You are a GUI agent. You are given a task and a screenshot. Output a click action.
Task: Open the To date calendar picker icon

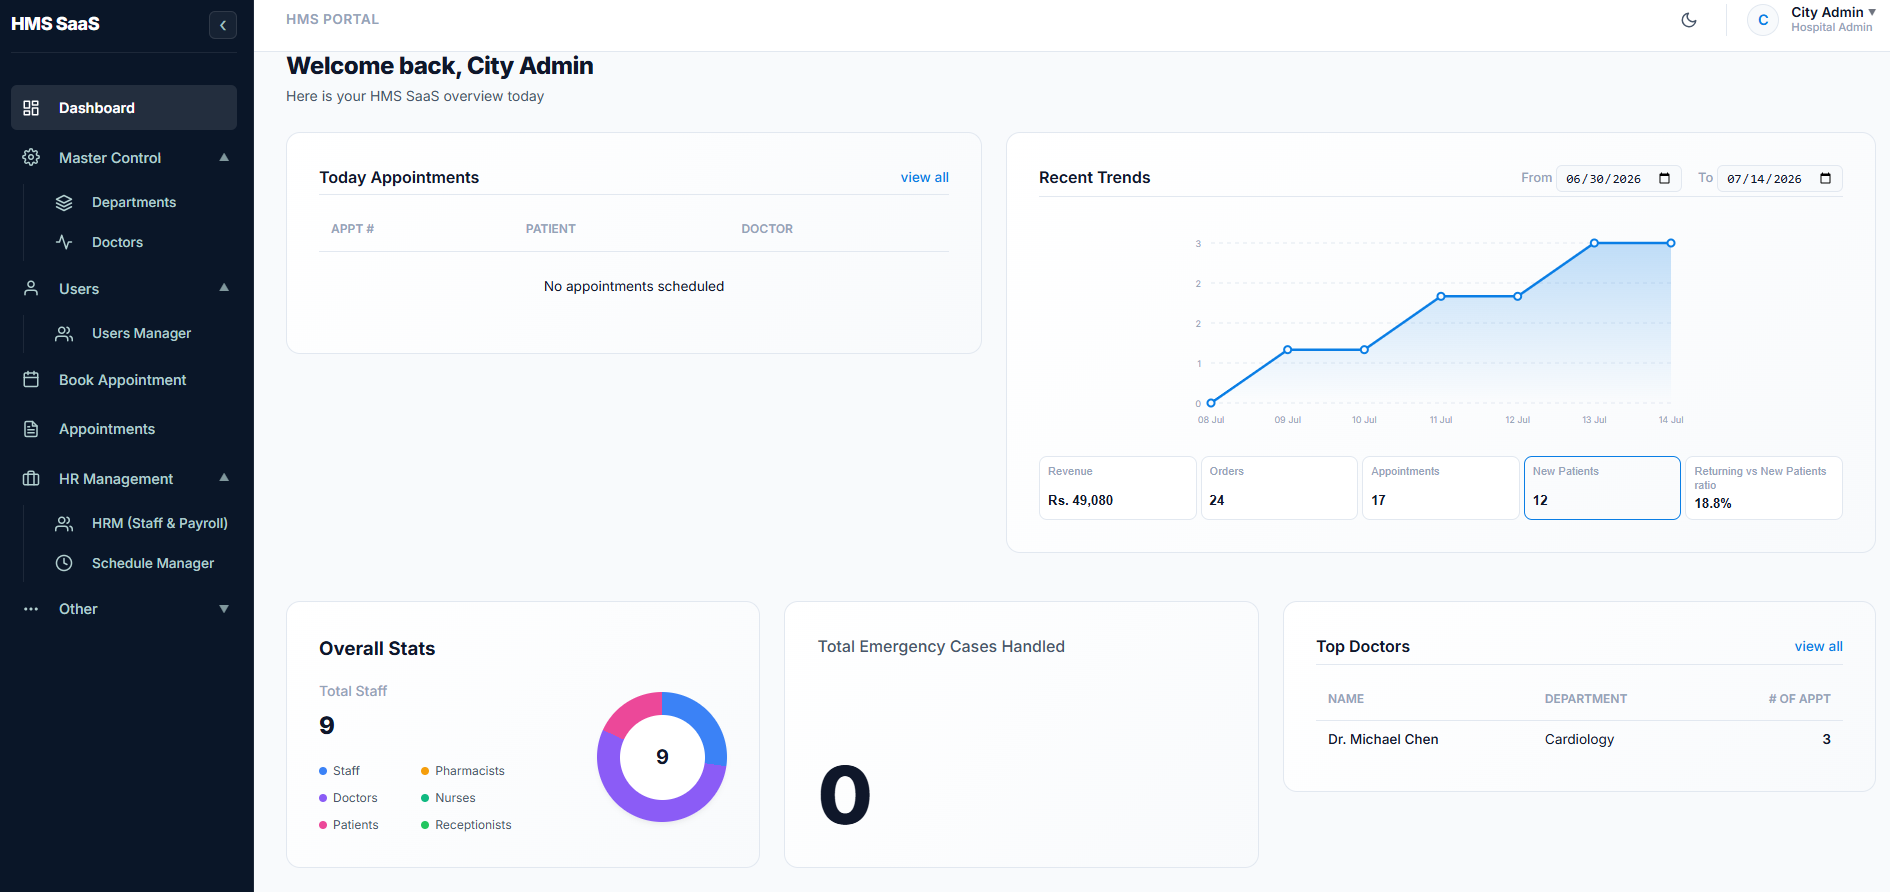pyautogui.click(x=1826, y=178)
